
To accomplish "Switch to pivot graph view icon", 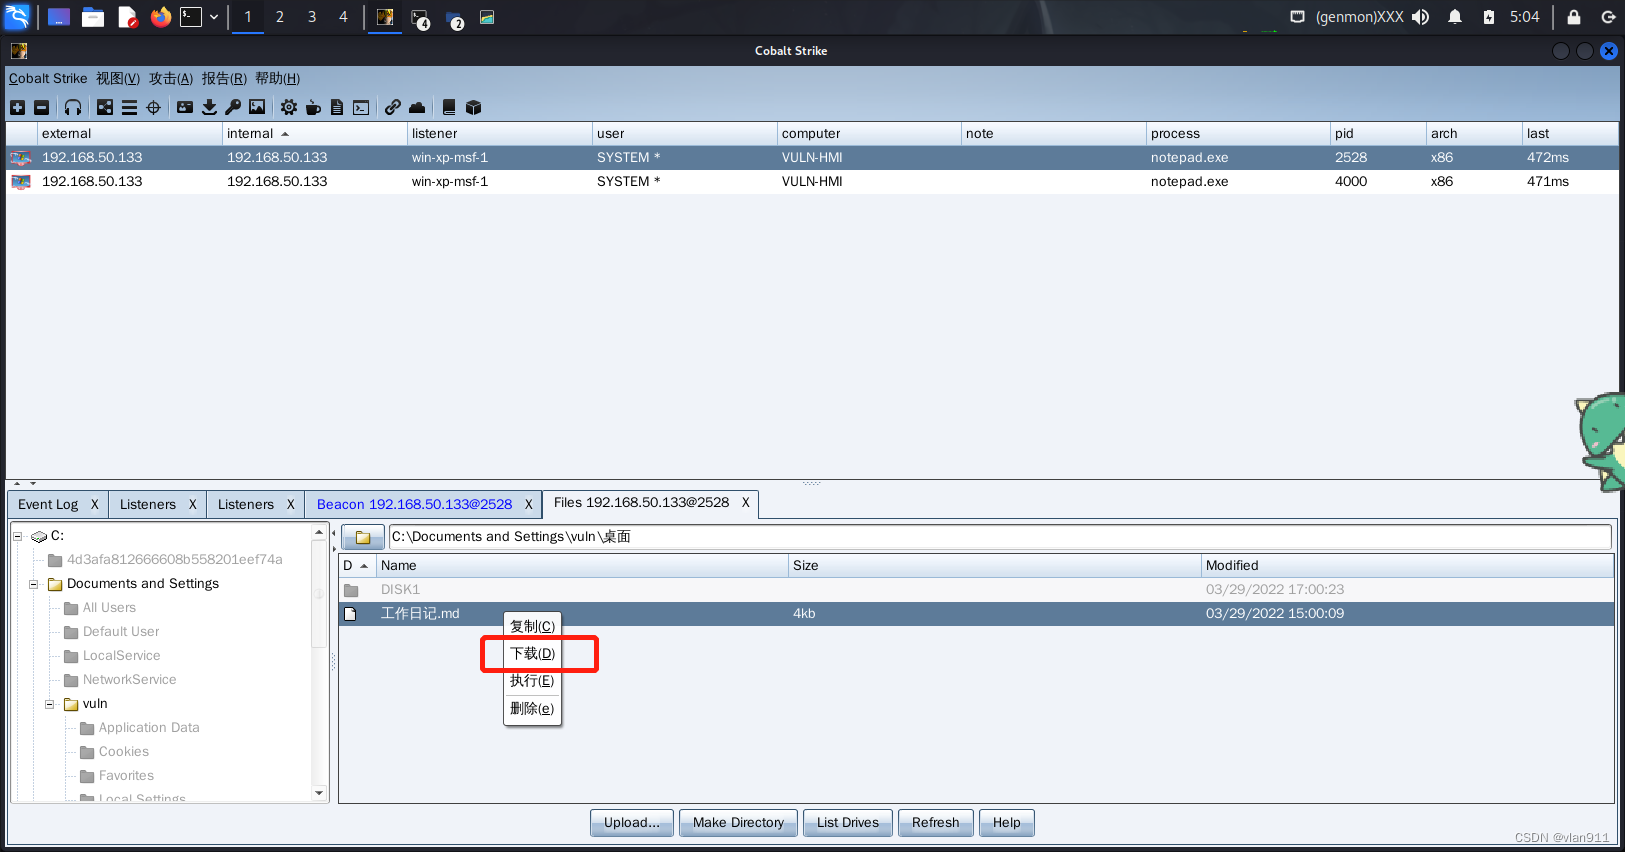I will (105, 107).
